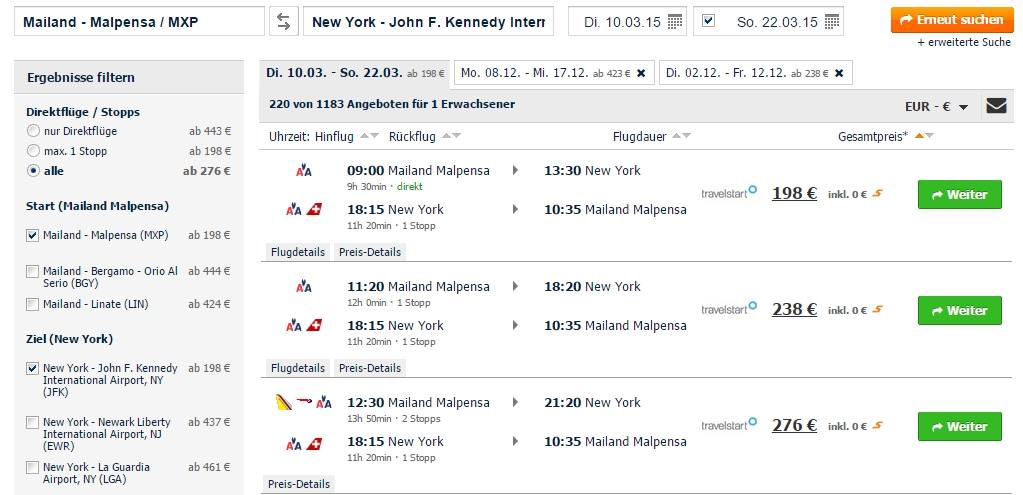Select max. 1 Stopp radio option

click(33, 151)
